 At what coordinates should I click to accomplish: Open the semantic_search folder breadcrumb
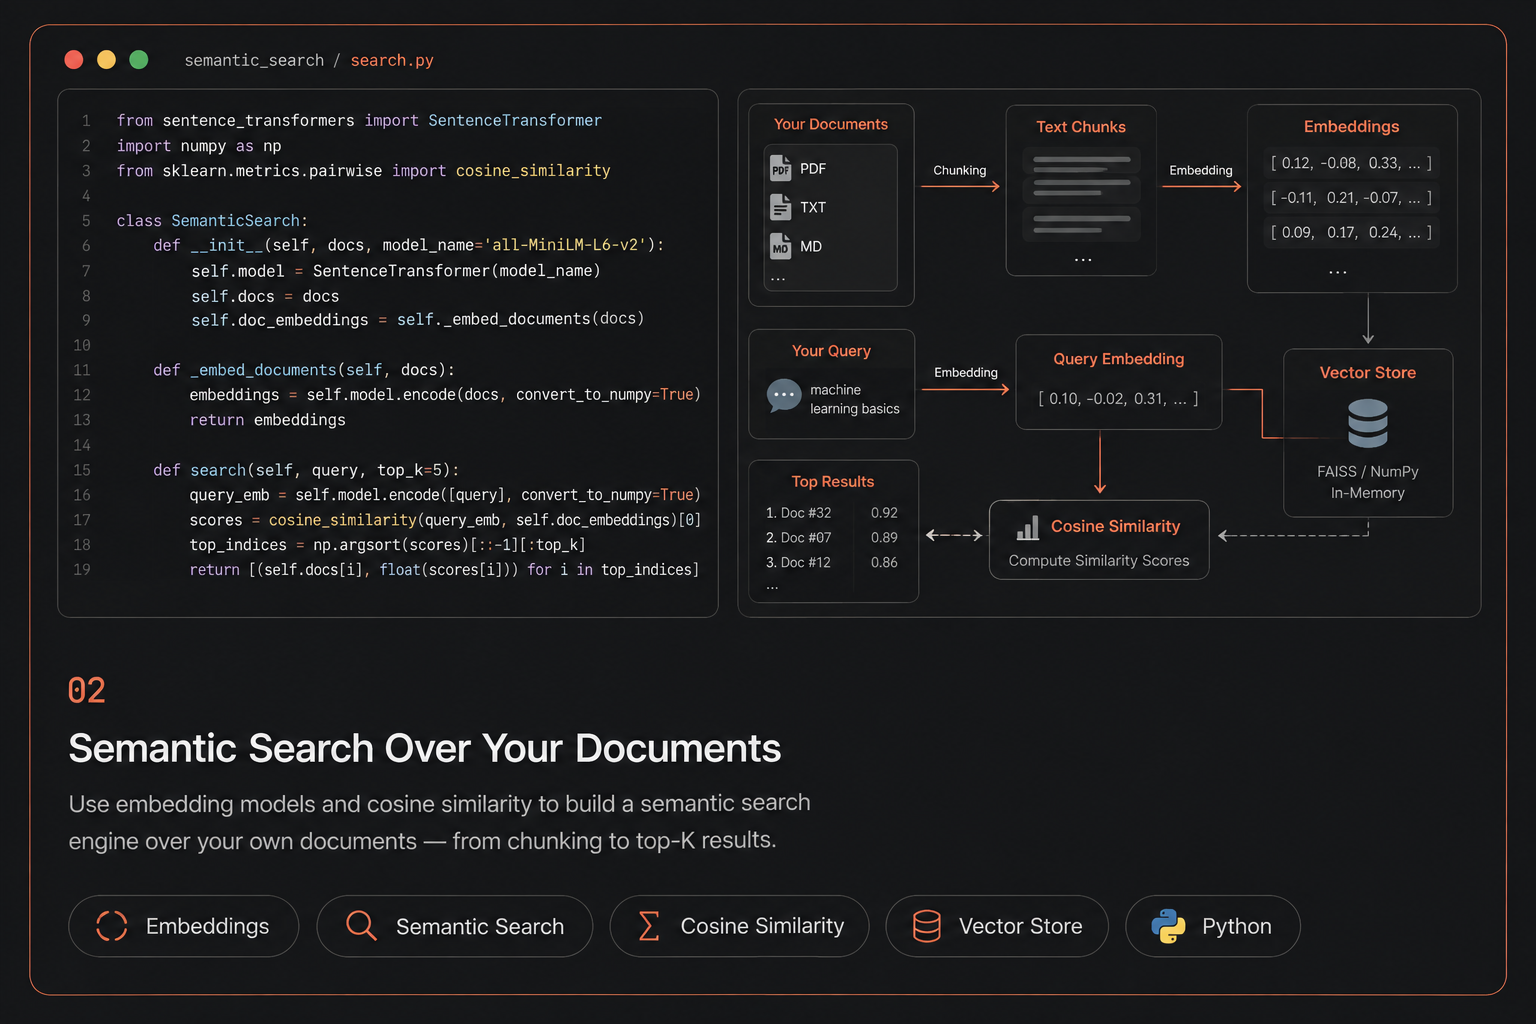(x=254, y=60)
